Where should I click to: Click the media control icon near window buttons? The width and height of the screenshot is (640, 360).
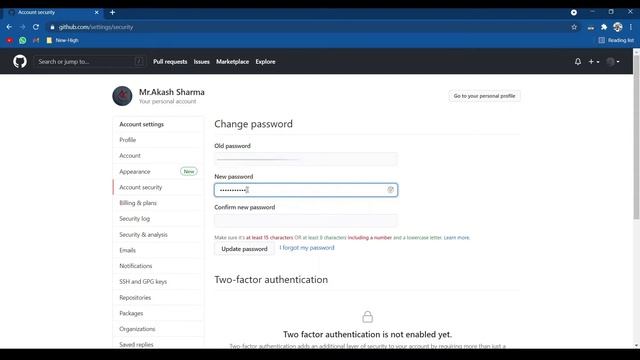click(x=574, y=12)
